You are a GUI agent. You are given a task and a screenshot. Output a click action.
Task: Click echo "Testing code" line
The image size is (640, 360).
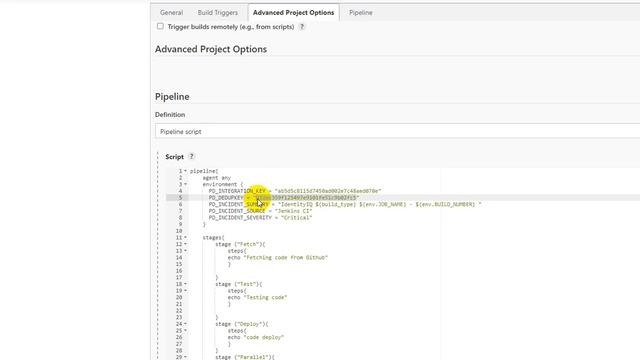(x=257, y=298)
